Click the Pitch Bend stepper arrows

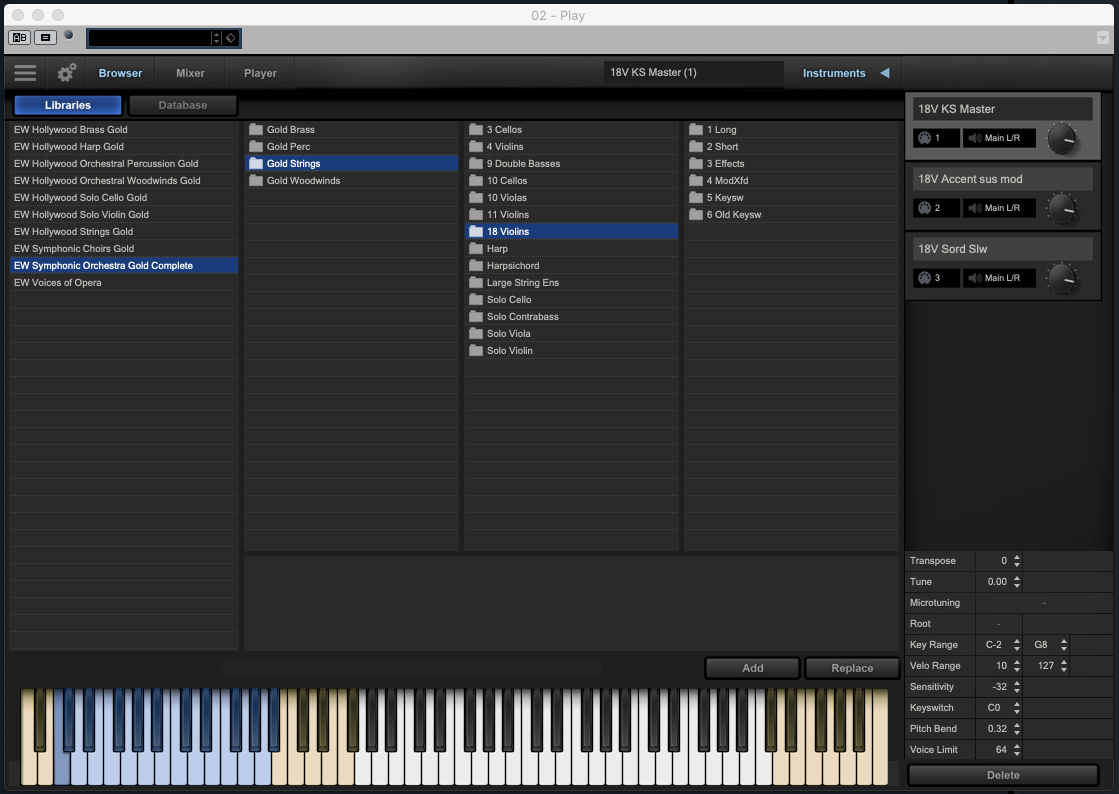coord(1017,728)
